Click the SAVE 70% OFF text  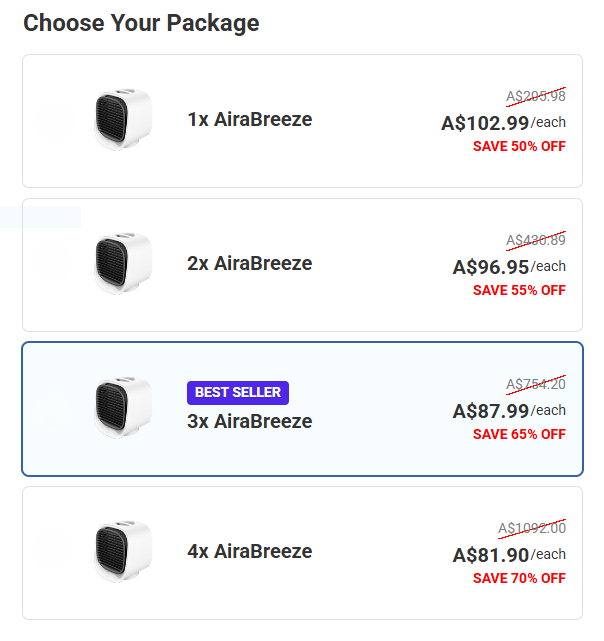[x=519, y=579]
